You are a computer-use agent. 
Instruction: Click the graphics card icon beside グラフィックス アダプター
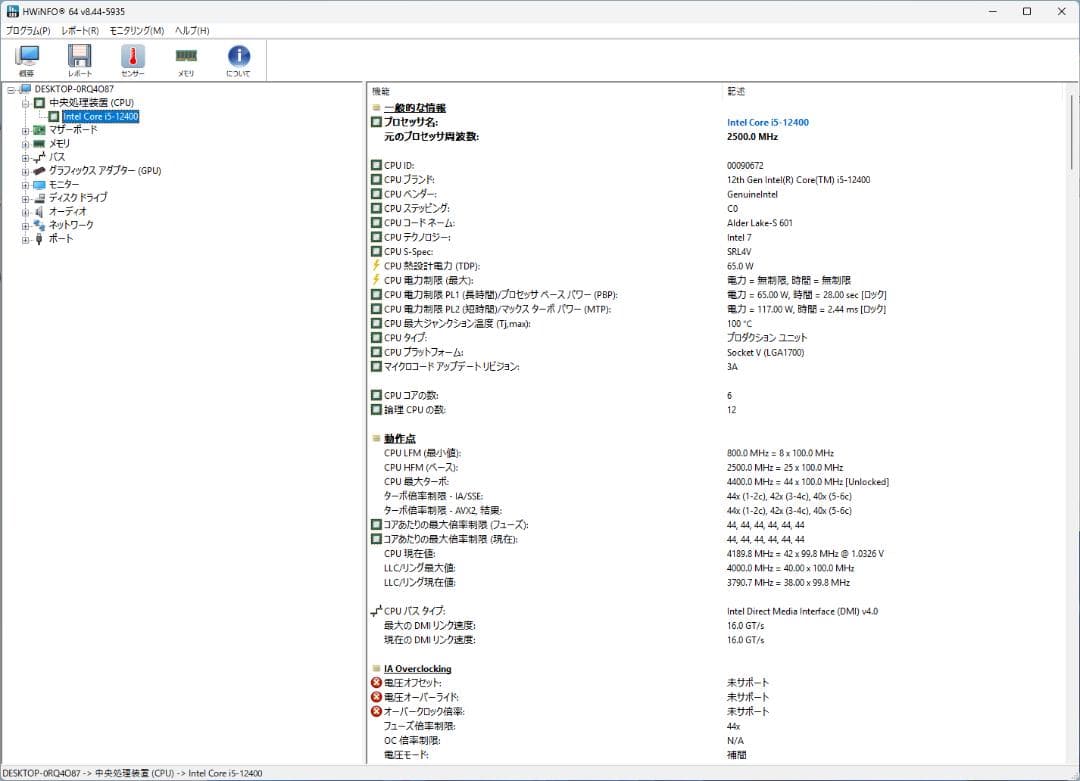(x=39, y=171)
